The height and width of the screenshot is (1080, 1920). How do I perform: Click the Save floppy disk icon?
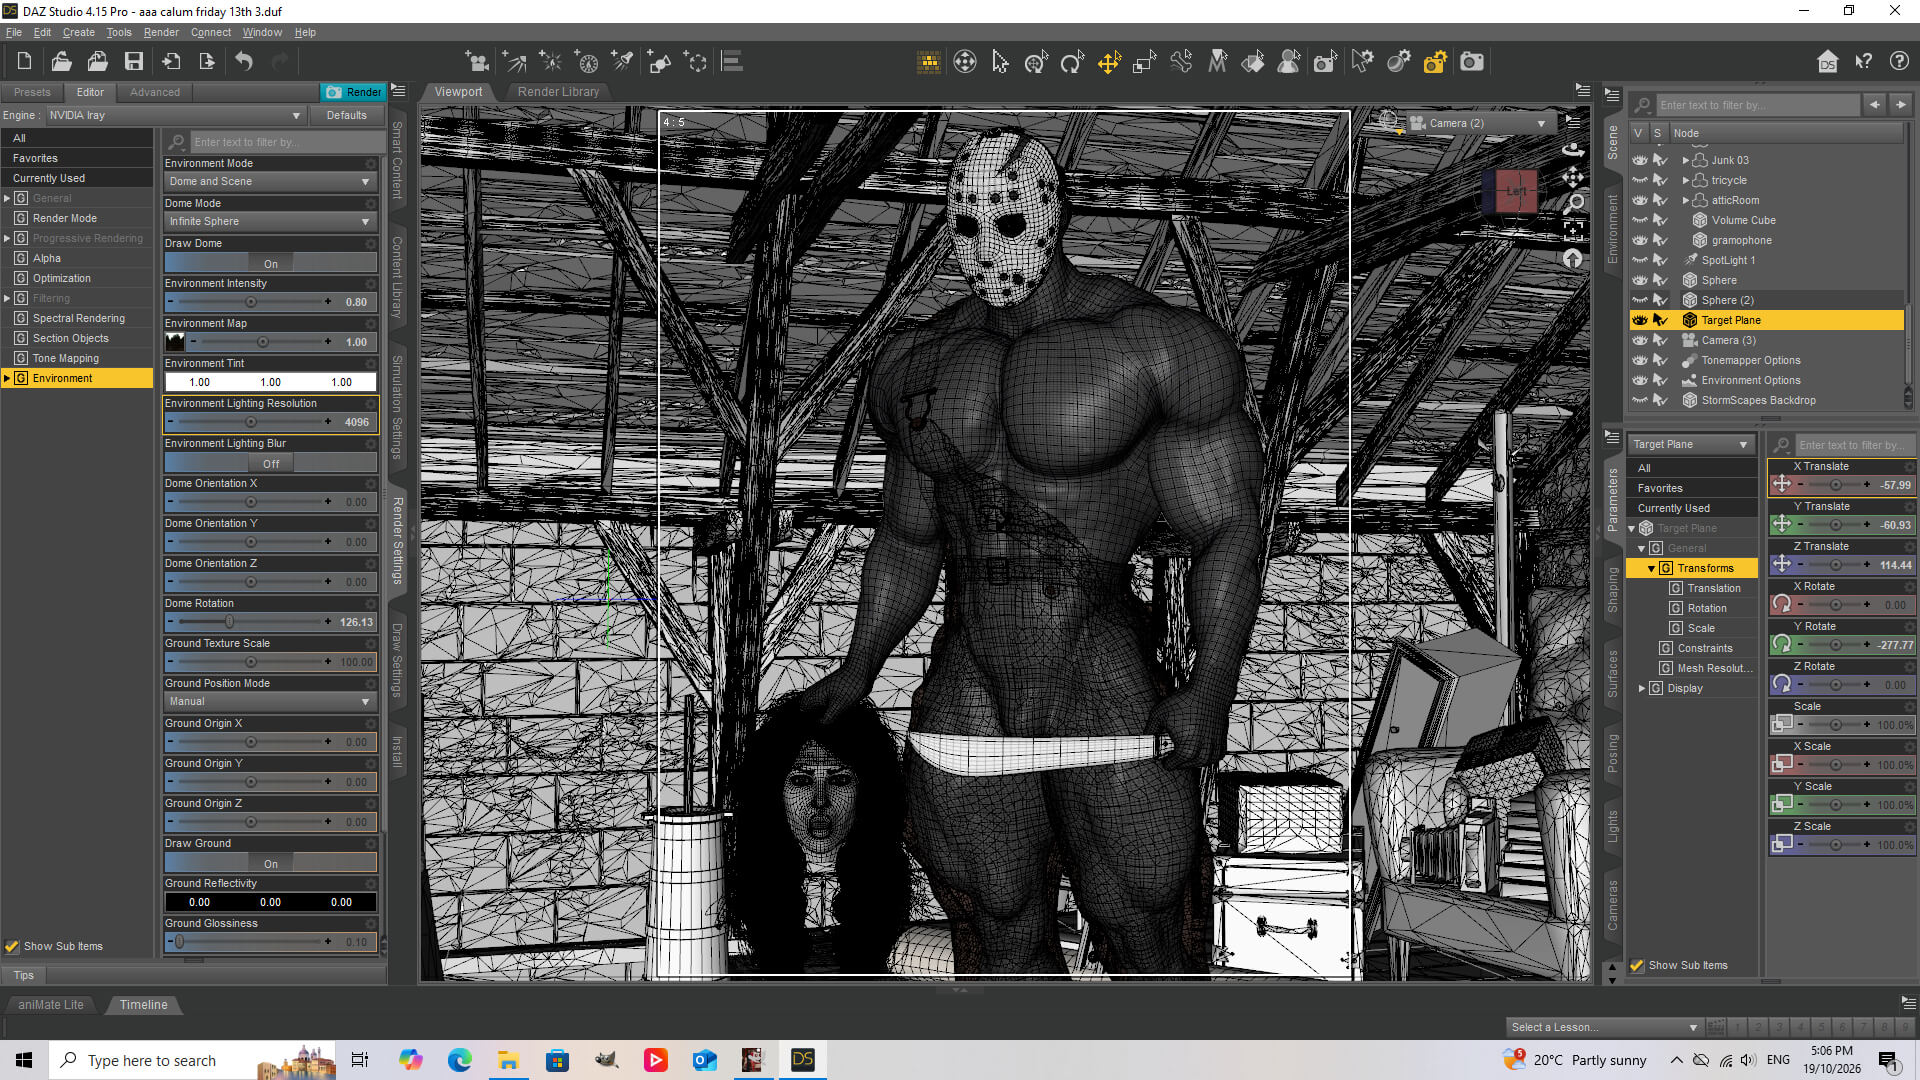[133, 62]
